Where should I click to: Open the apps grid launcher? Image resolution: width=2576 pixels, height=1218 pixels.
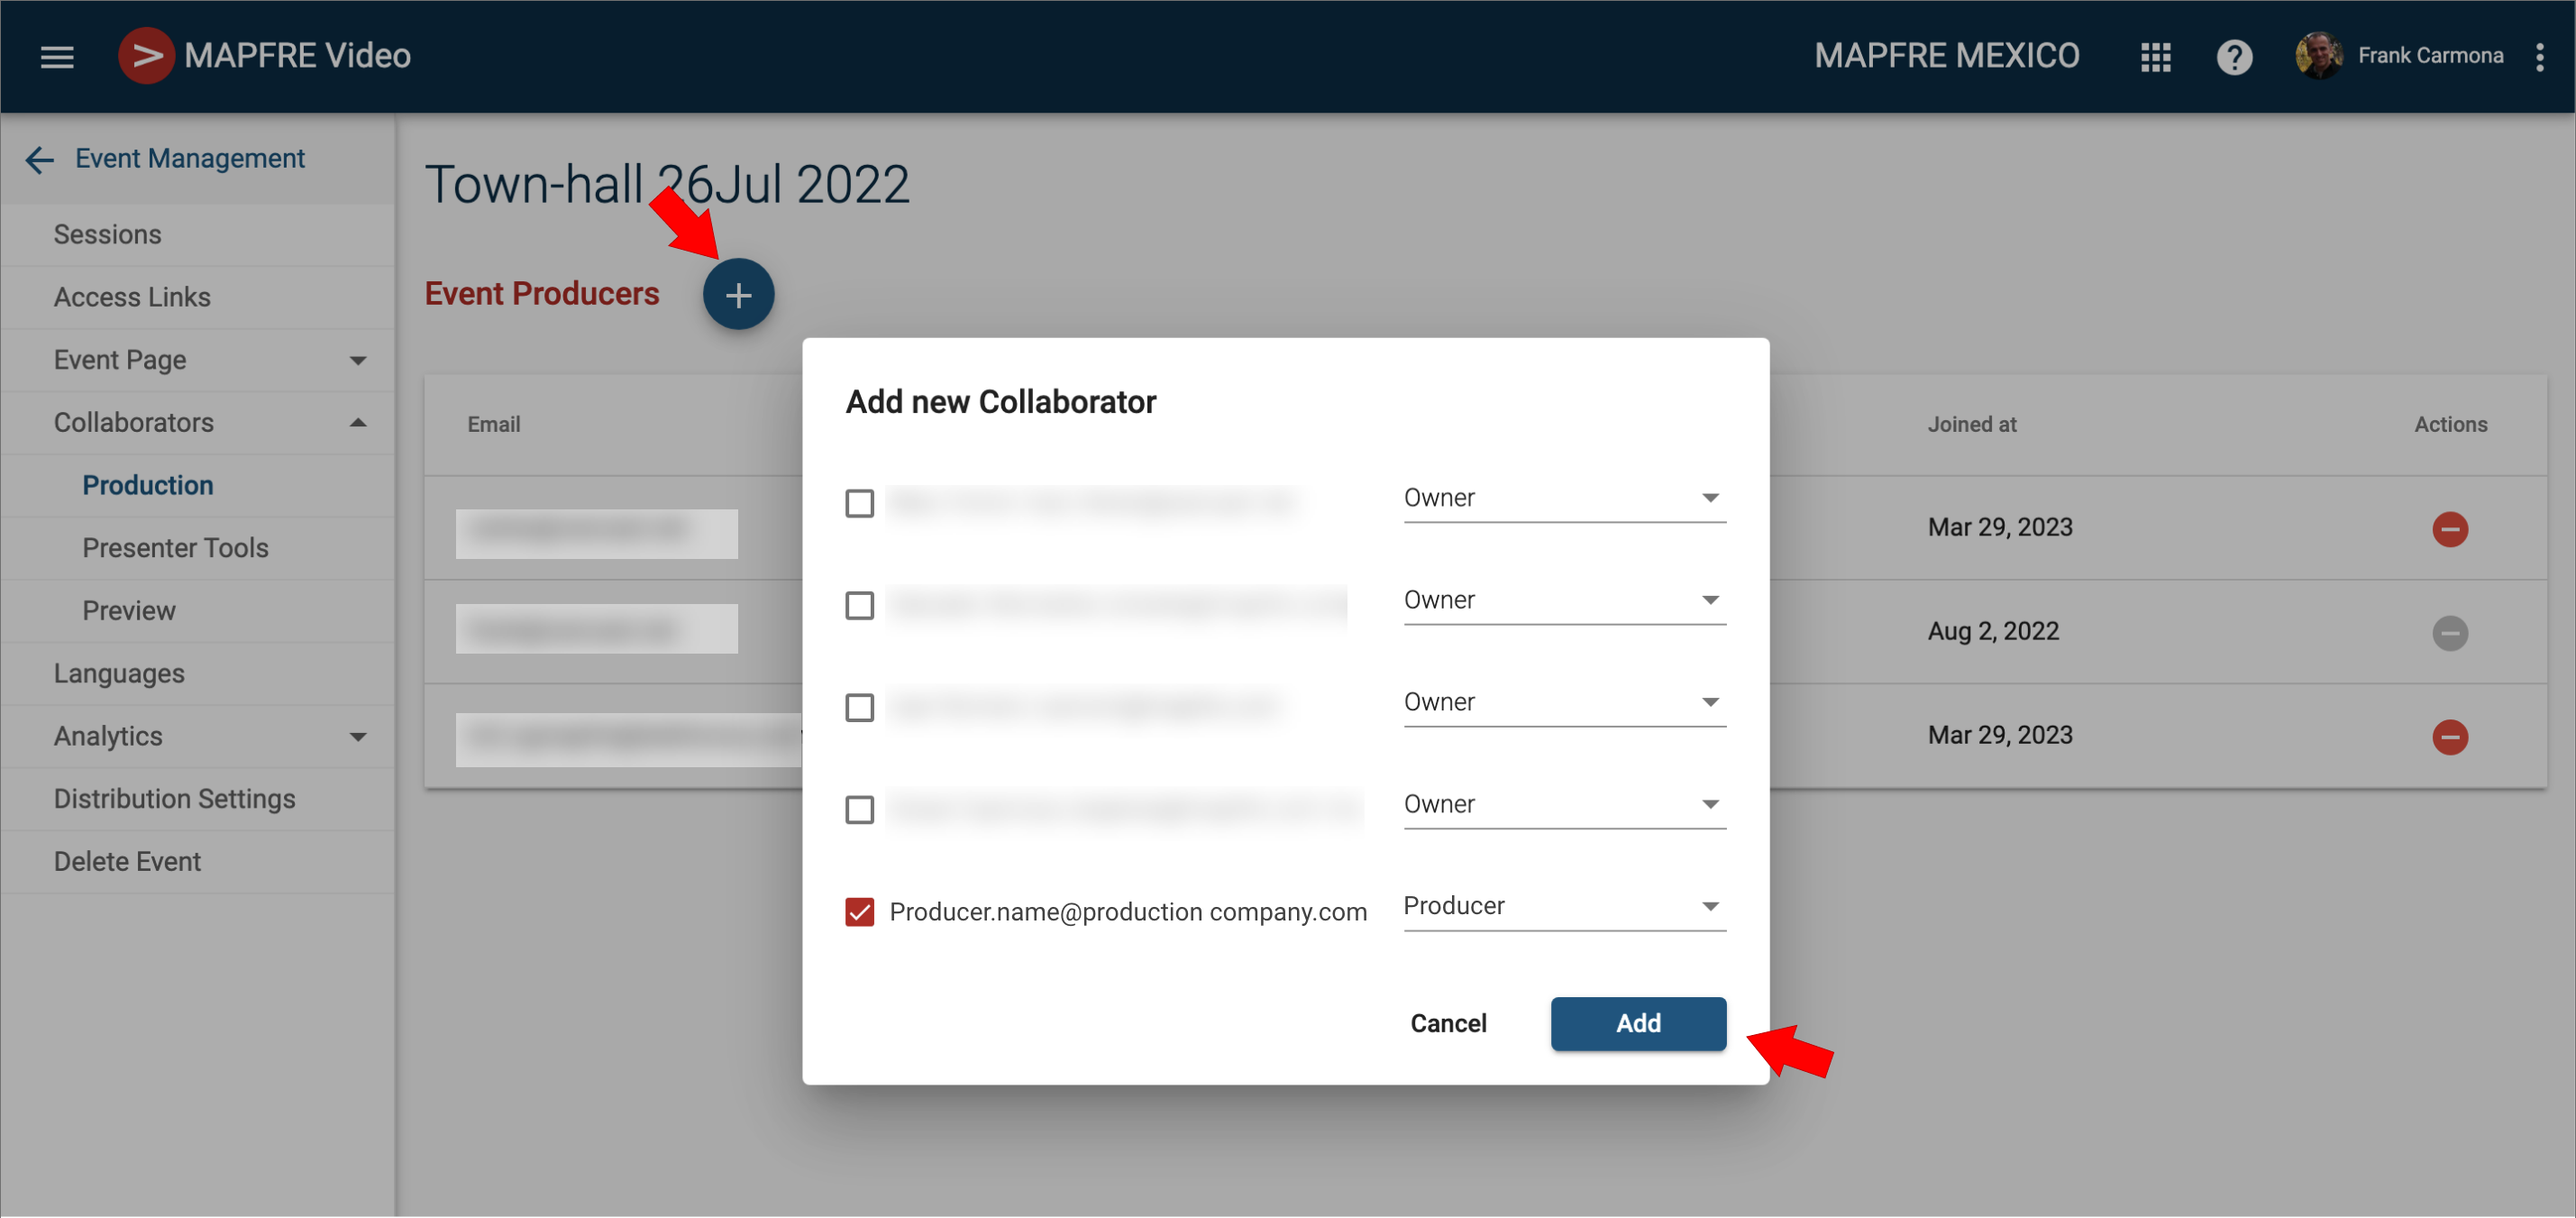pyautogui.click(x=2155, y=56)
